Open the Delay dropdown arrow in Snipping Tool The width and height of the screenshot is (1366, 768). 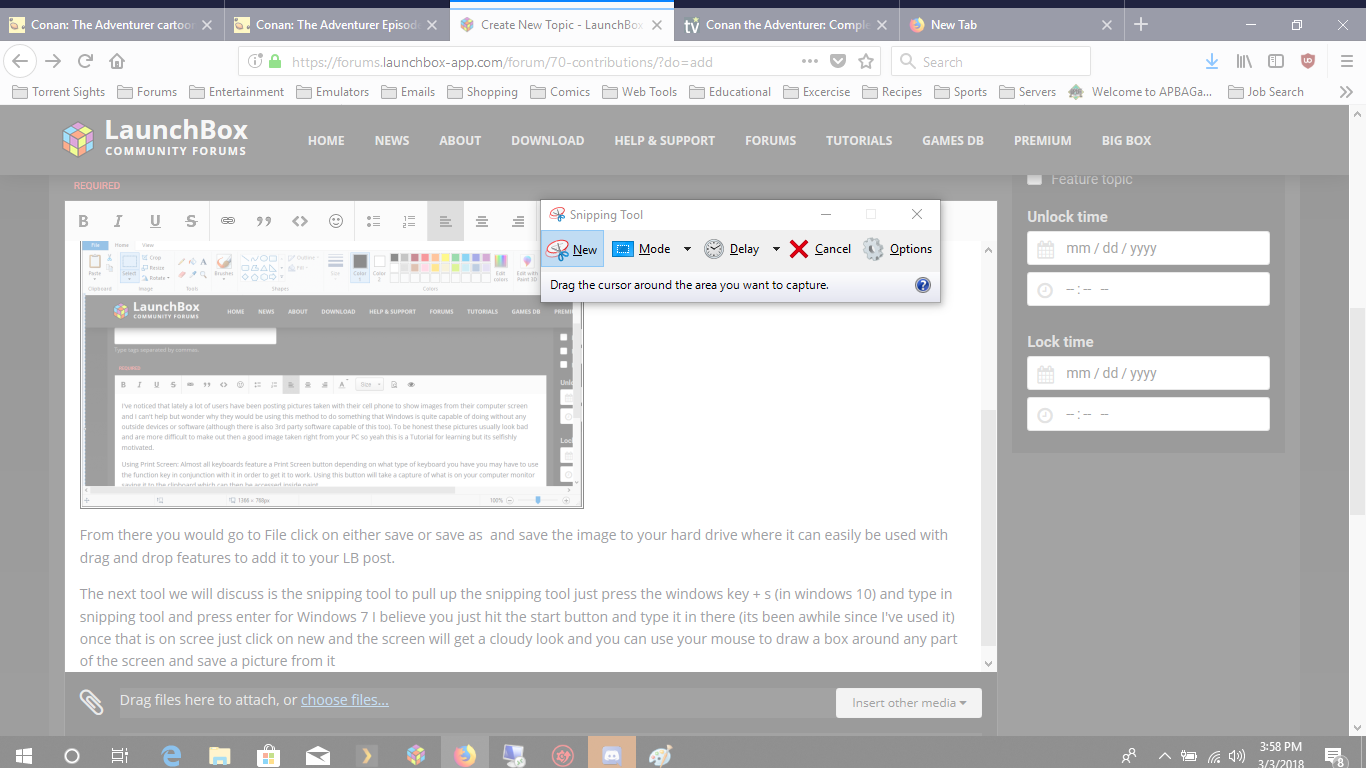click(x=776, y=249)
